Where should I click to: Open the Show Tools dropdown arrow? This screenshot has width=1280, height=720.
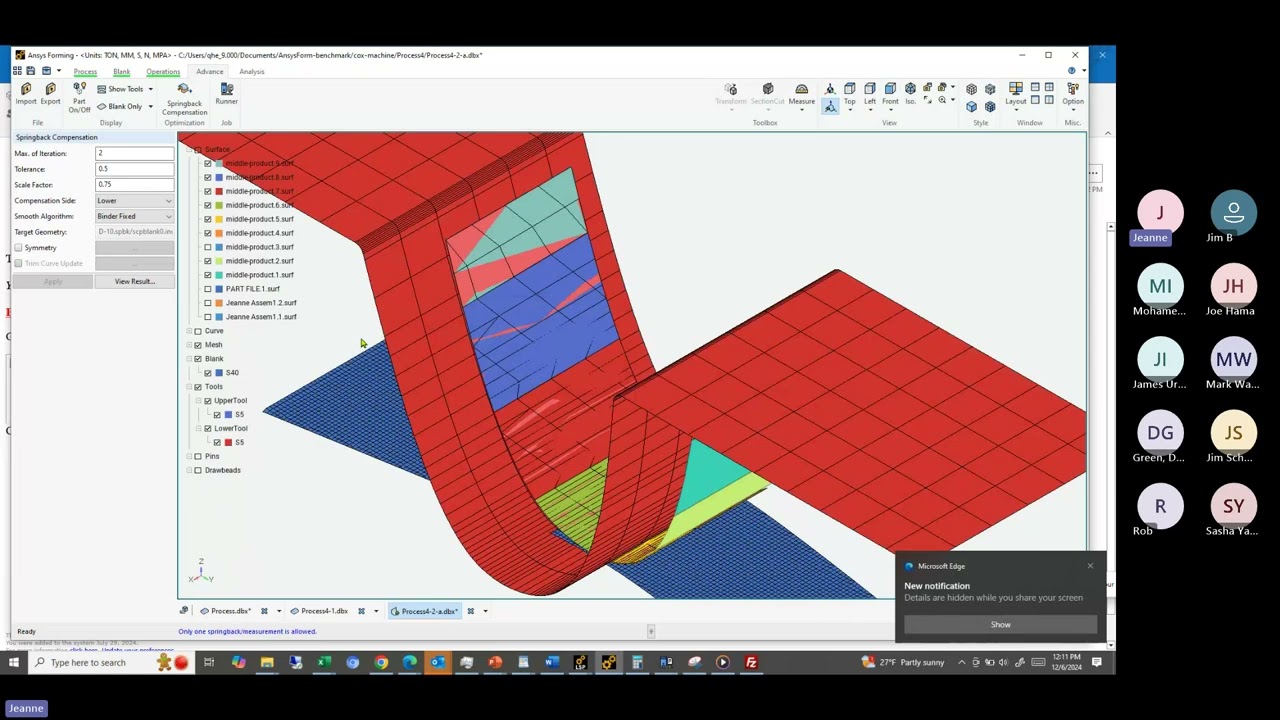[150, 89]
